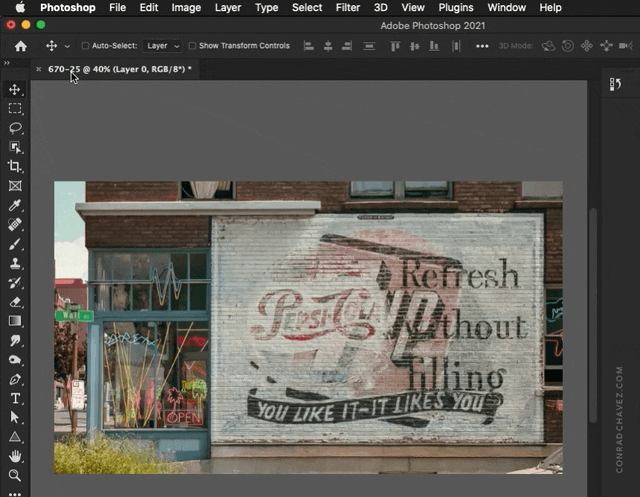The image size is (640, 497).
Task: Open the Move tool preset picker arrow
Action: 67,46
